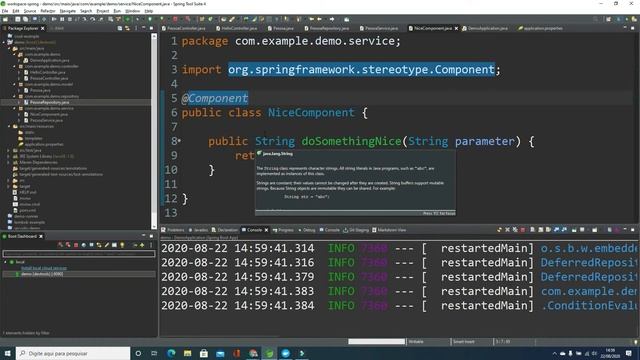Image resolution: width=640 pixels, height=360 pixels.
Task: Expand the JRE System Library node
Action: click(9, 156)
